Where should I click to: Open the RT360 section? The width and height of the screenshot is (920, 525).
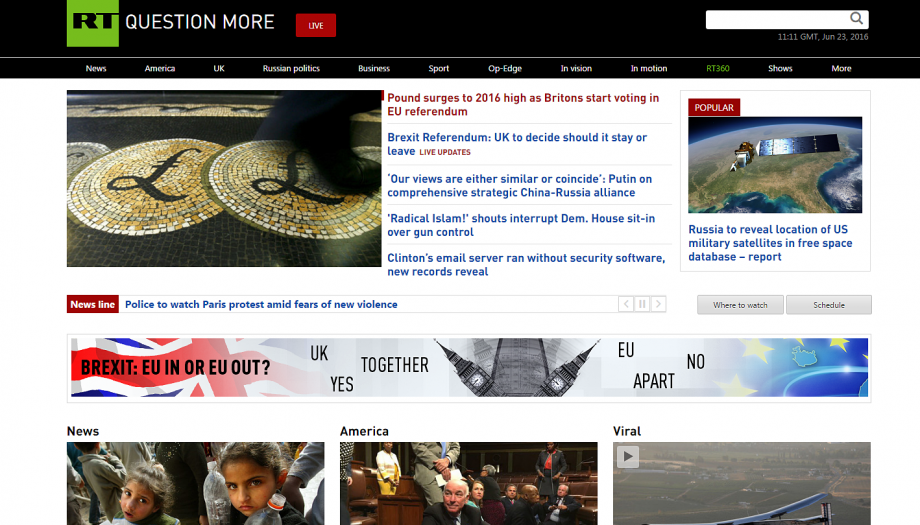coord(718,68)
